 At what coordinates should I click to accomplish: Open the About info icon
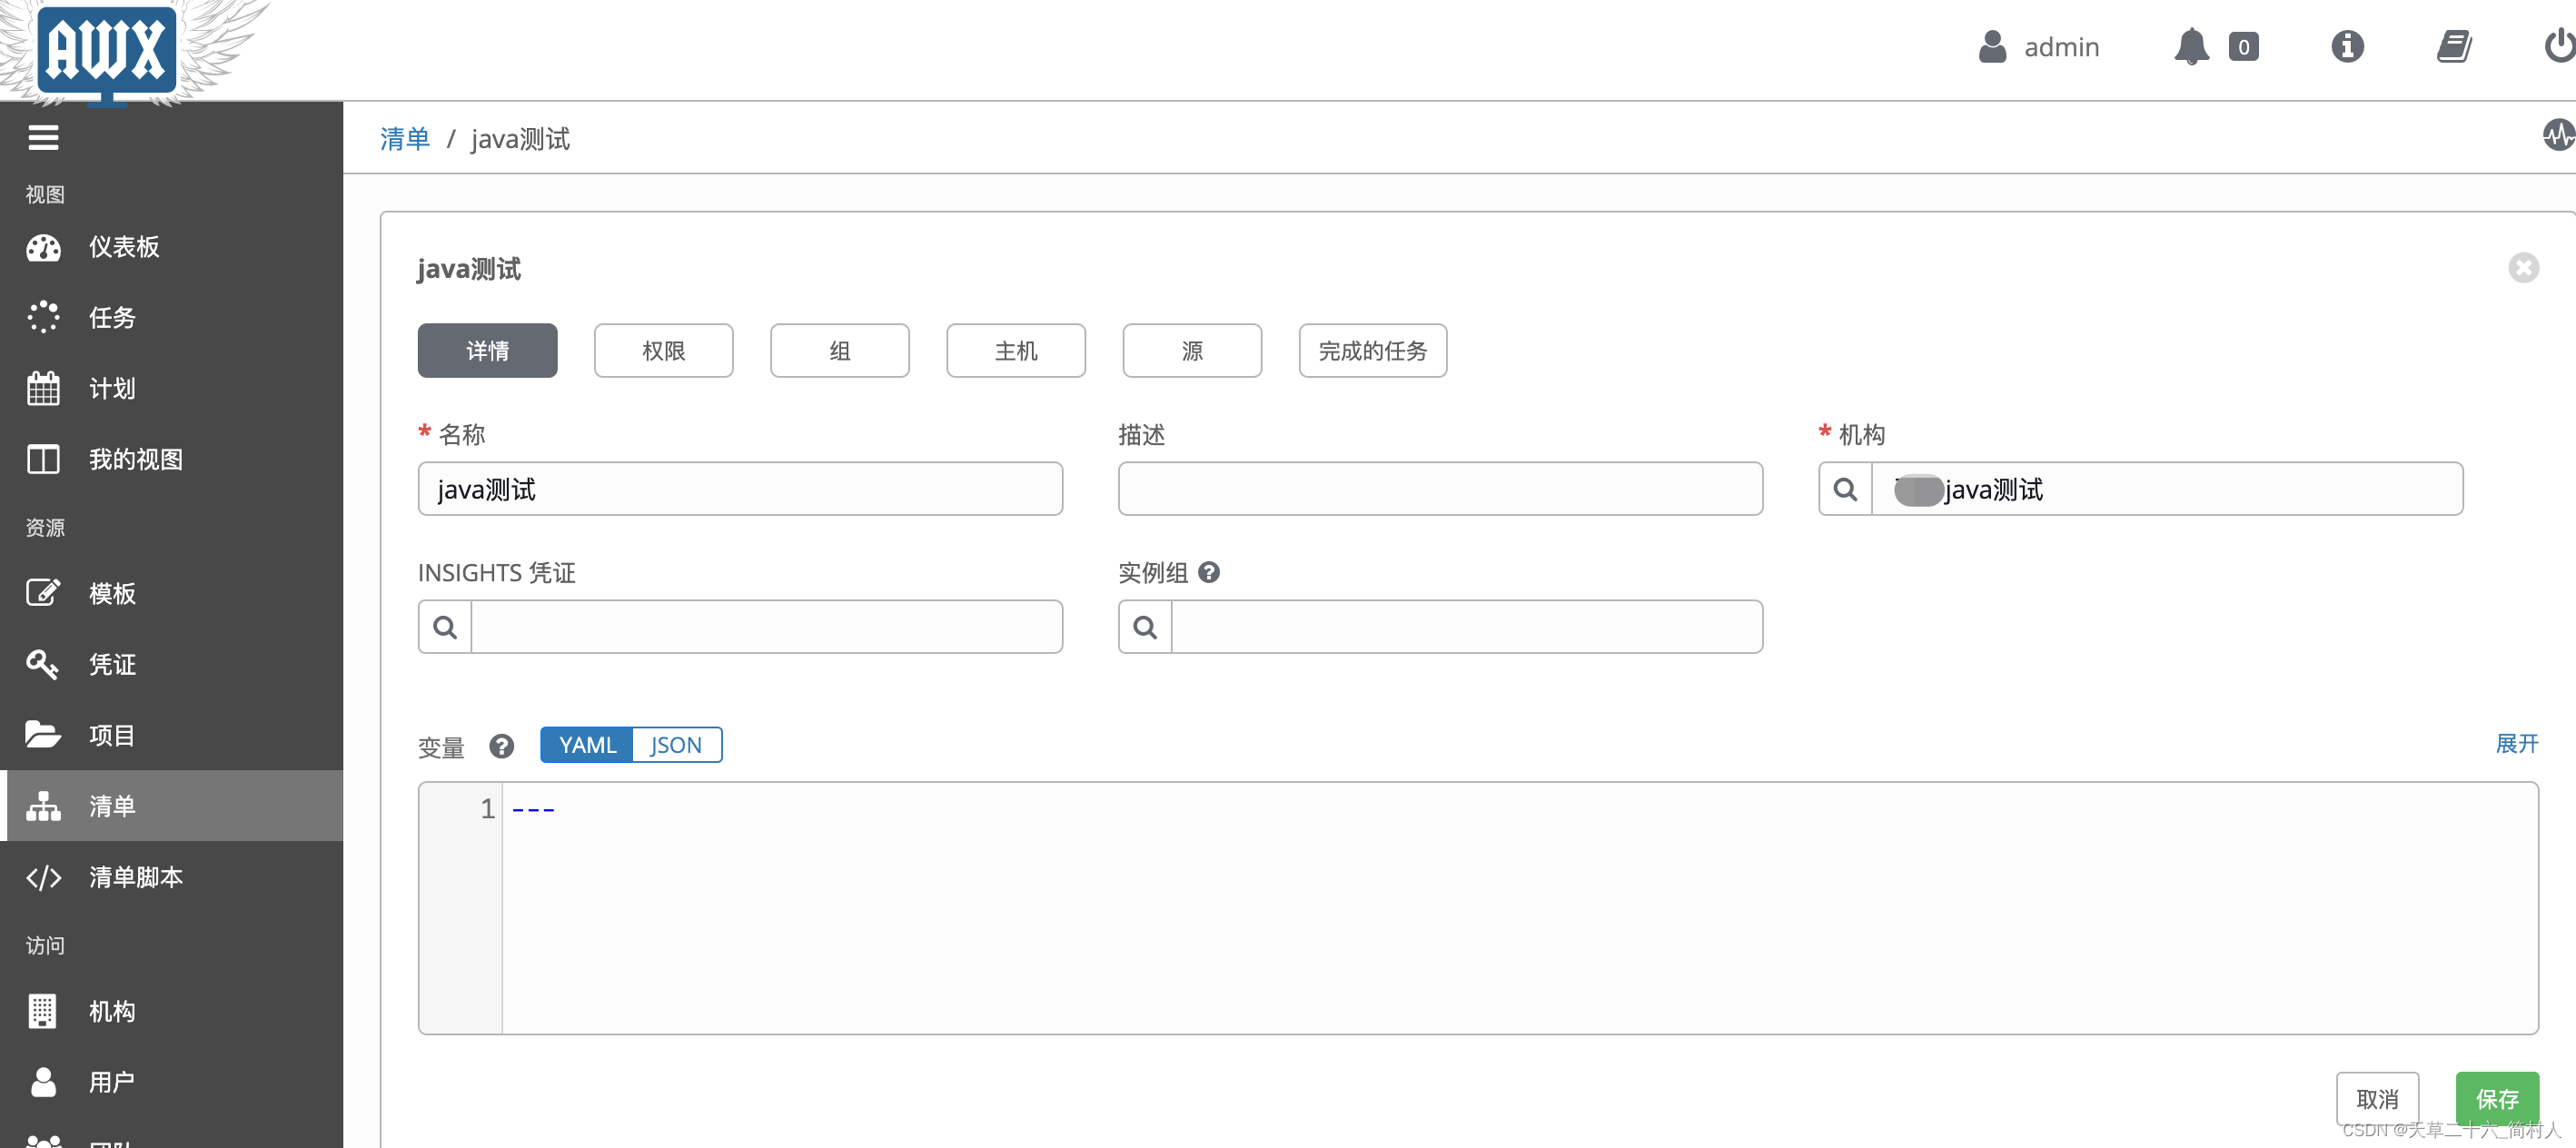[x=2346, y=47]
